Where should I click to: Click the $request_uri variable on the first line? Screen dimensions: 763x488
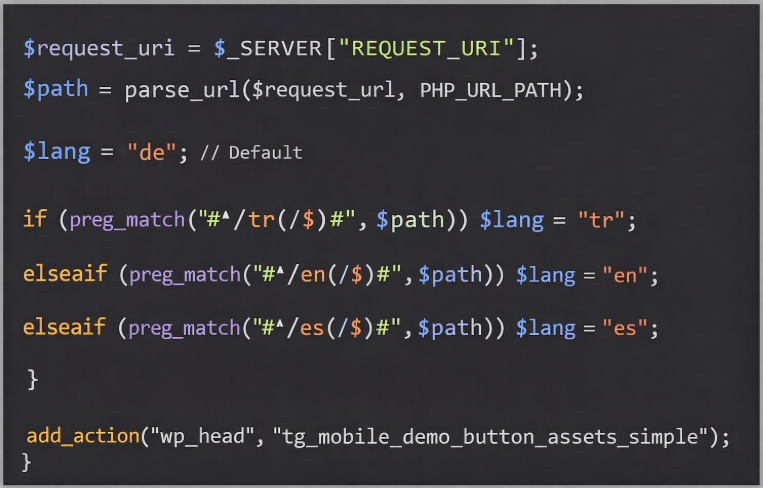(95, 48)
